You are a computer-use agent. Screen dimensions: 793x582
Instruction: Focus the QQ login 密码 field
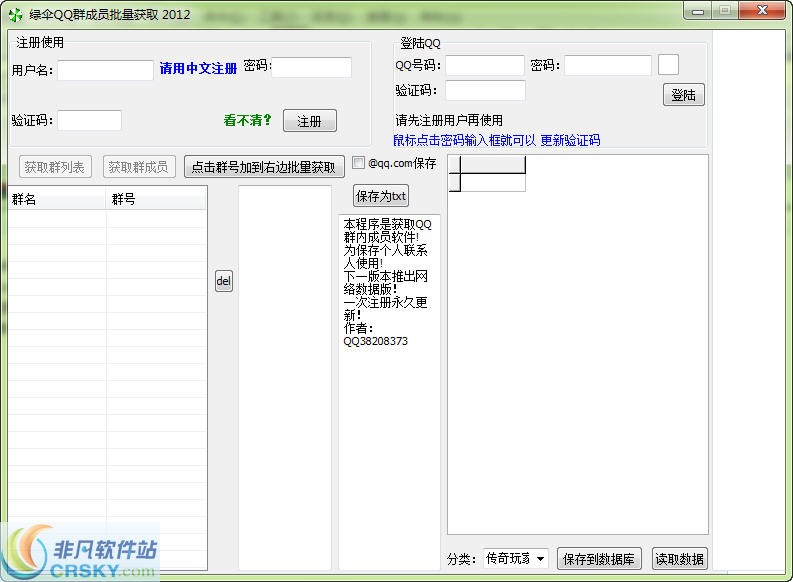point(608,65)
